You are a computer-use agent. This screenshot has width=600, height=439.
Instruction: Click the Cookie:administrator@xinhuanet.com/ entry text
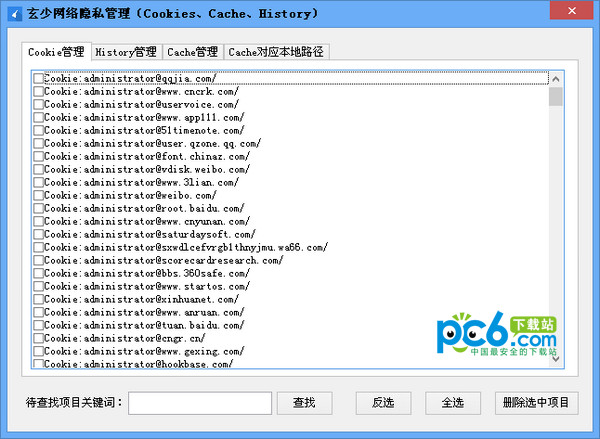[142, 300]
